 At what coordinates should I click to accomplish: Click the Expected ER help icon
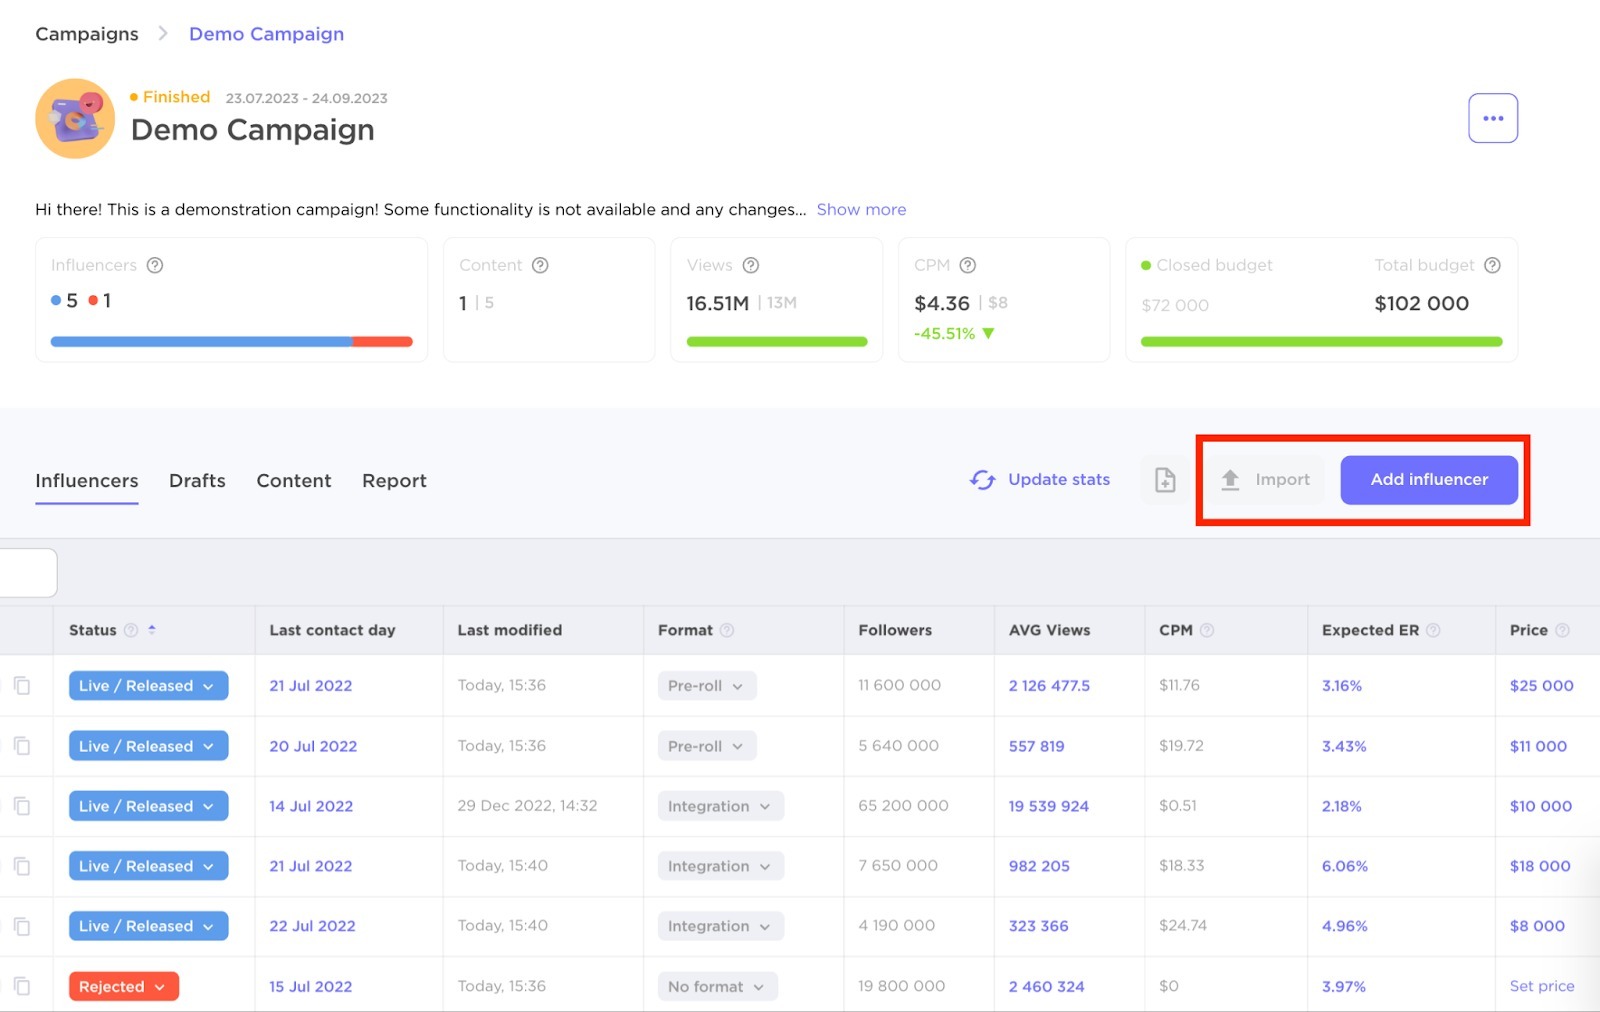pos(1435,630)
